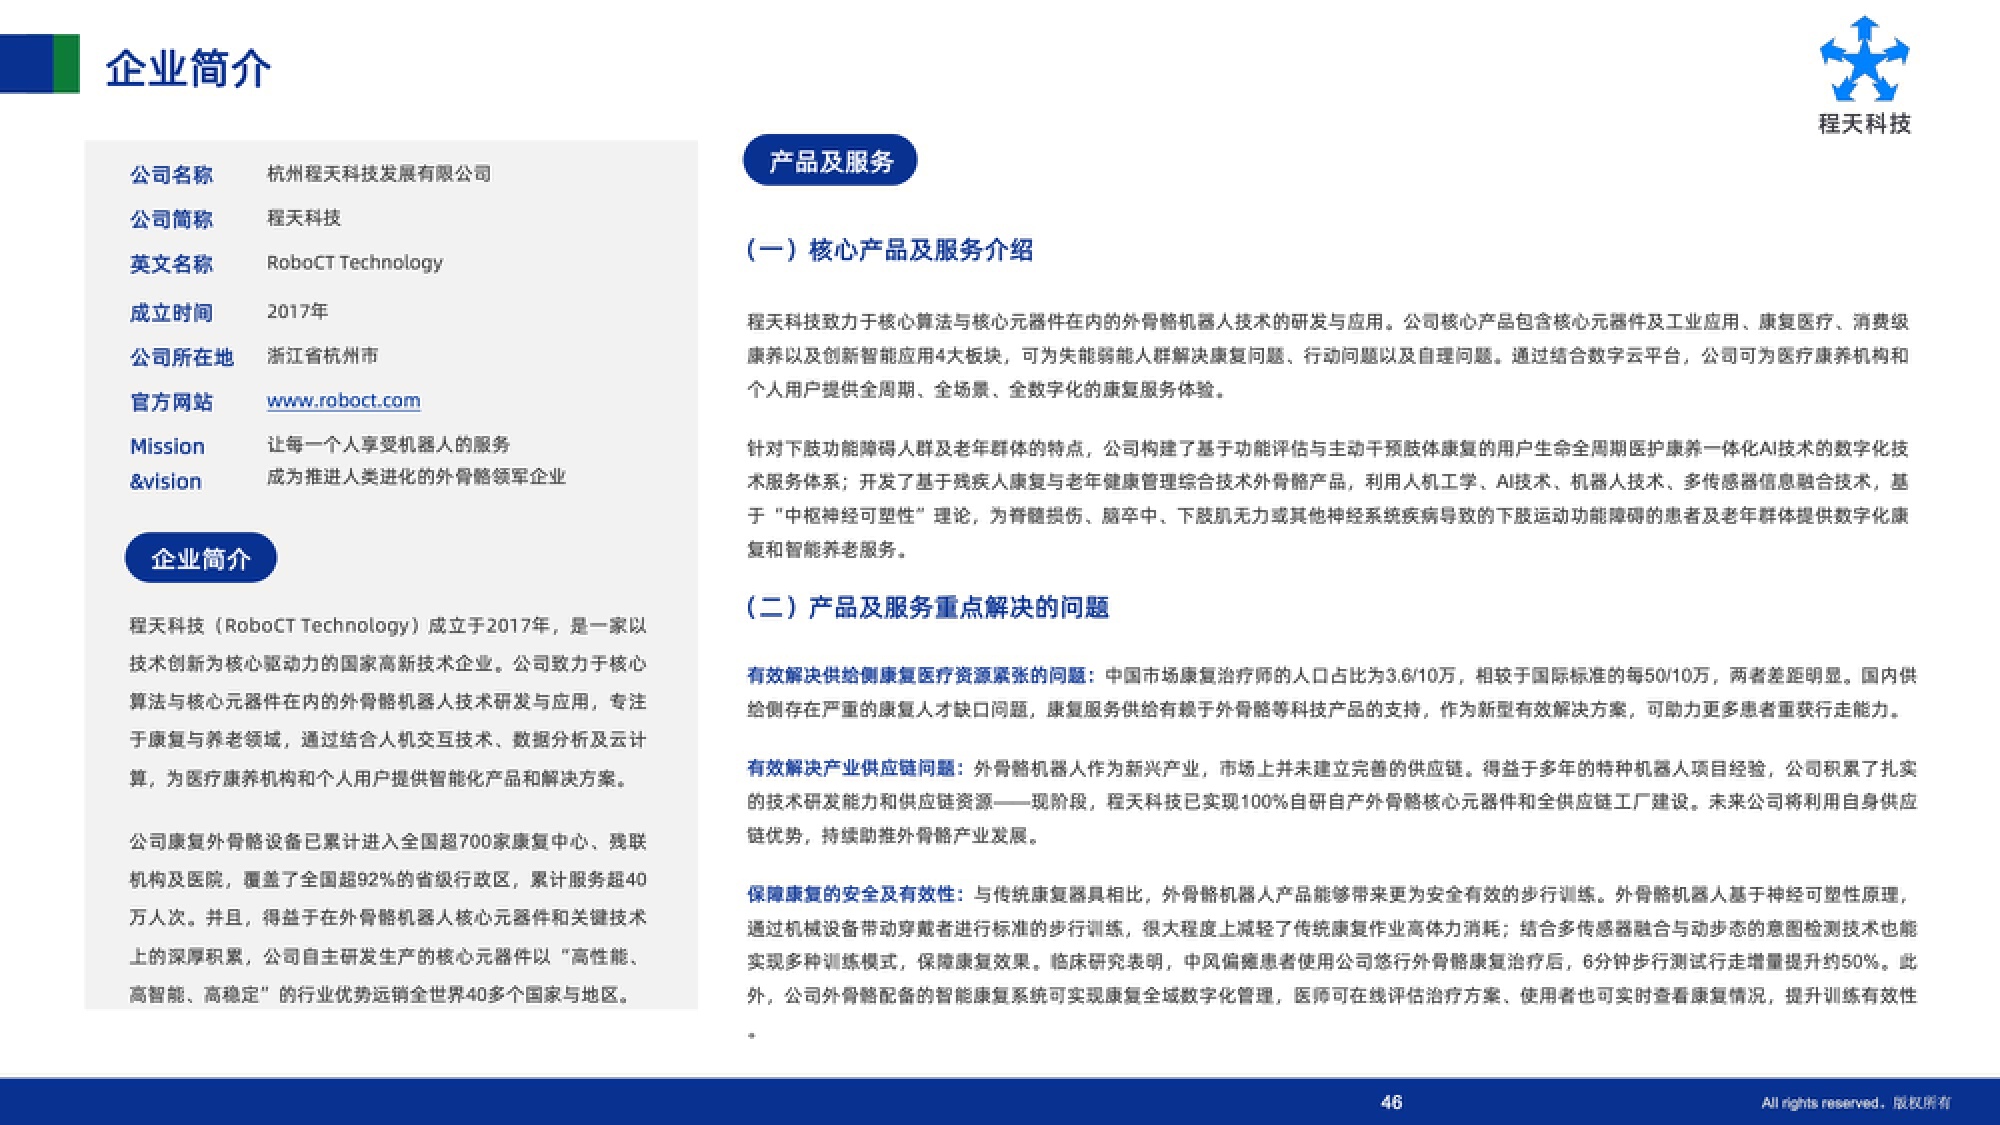Select the 公司名称 label
Viewport: 2000px width, 1125px height.
171,175
